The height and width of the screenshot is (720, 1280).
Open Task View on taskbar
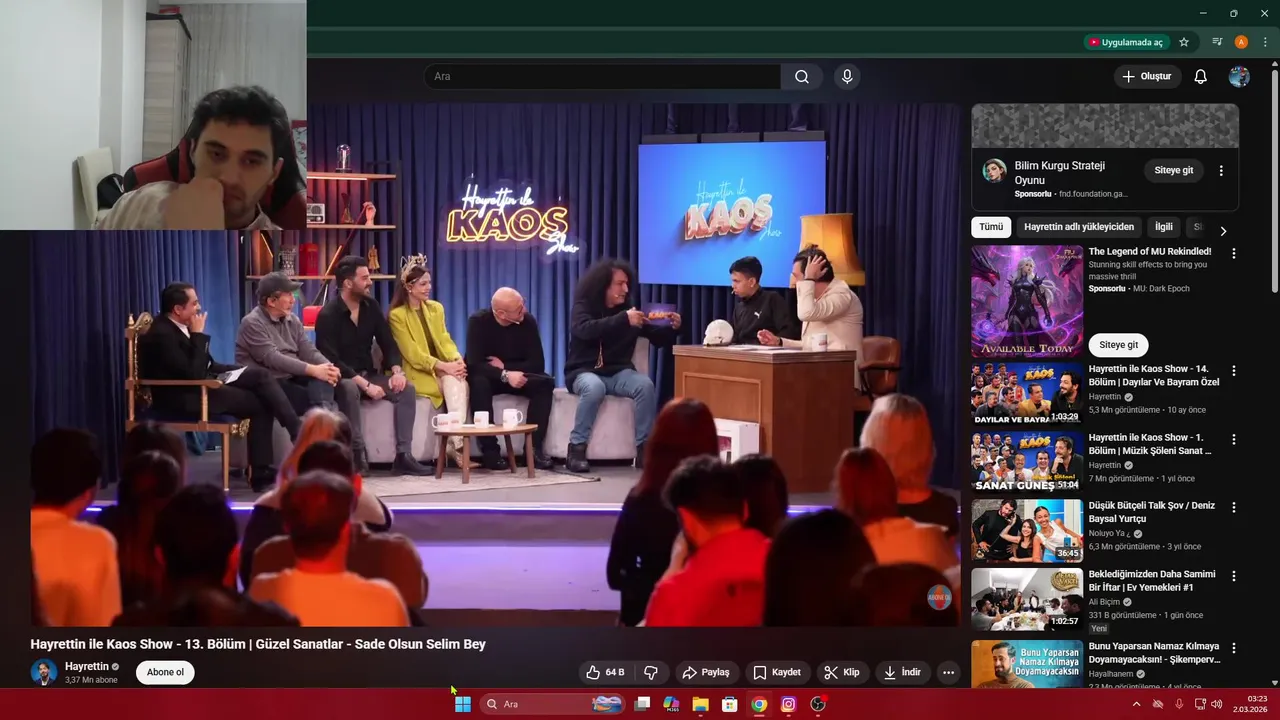click(x=642, y=704)
